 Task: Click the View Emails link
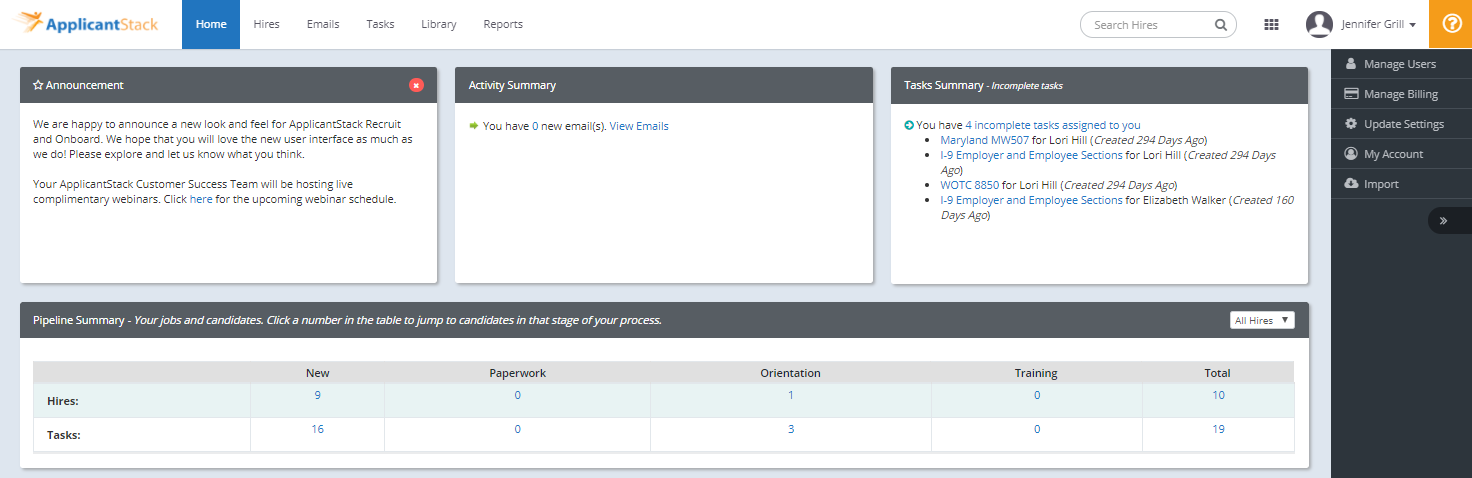point(639,126)
